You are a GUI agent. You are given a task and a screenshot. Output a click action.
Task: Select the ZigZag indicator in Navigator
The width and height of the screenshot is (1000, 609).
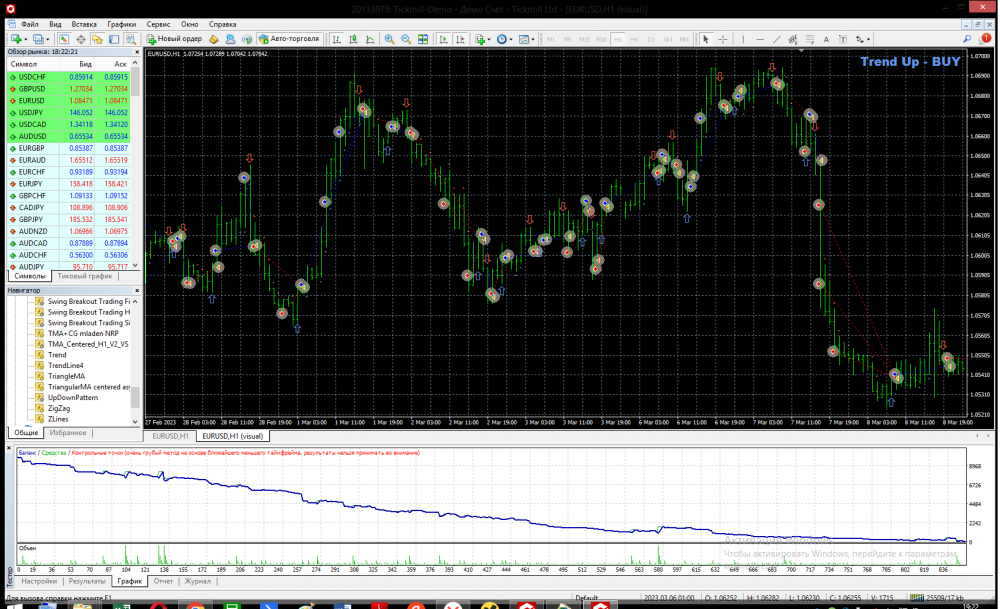tap(59, 408)
